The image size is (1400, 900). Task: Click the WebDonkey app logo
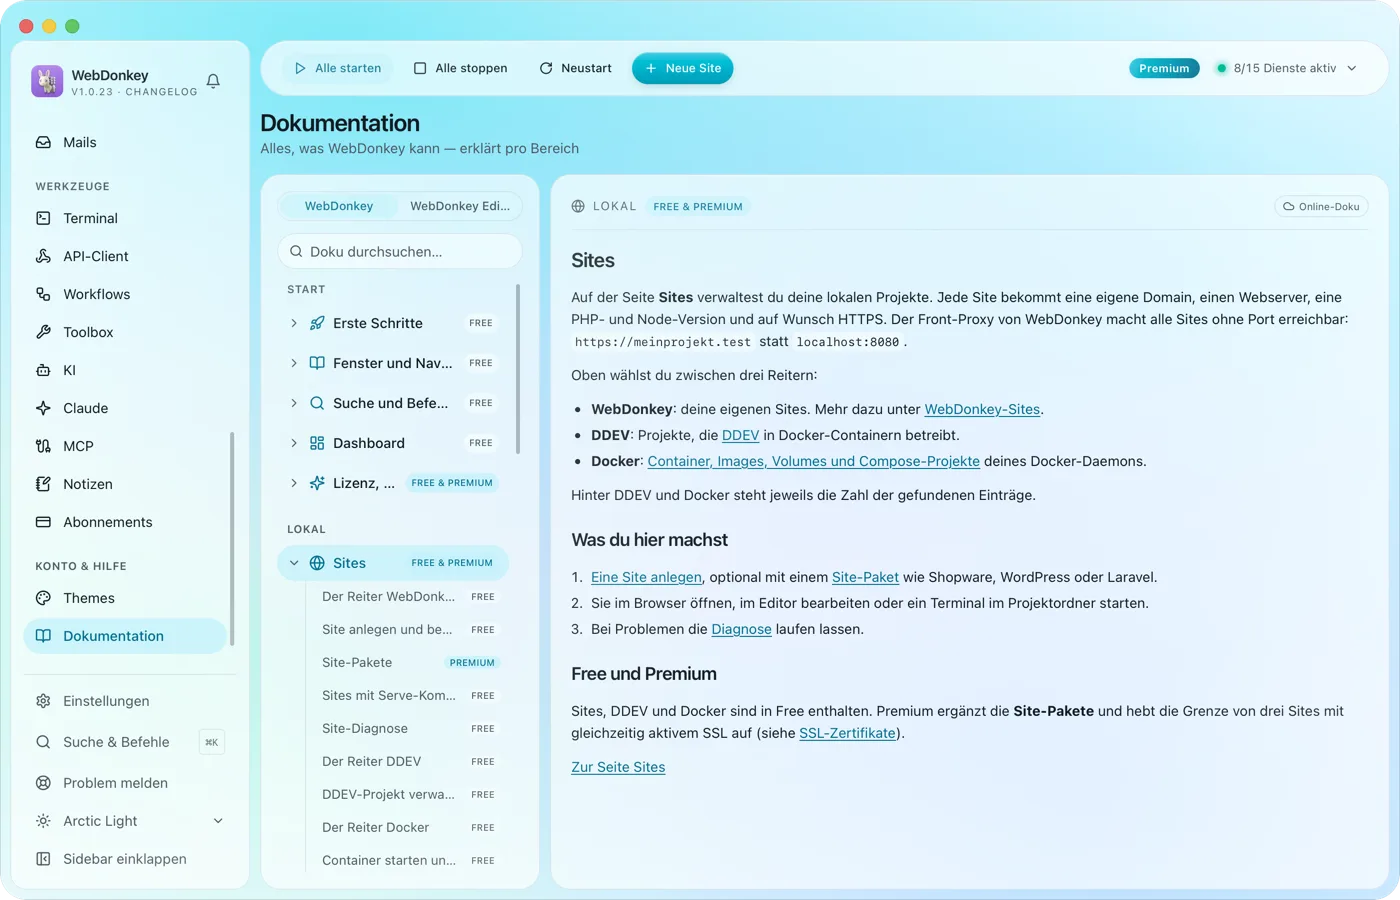[47, 81]
